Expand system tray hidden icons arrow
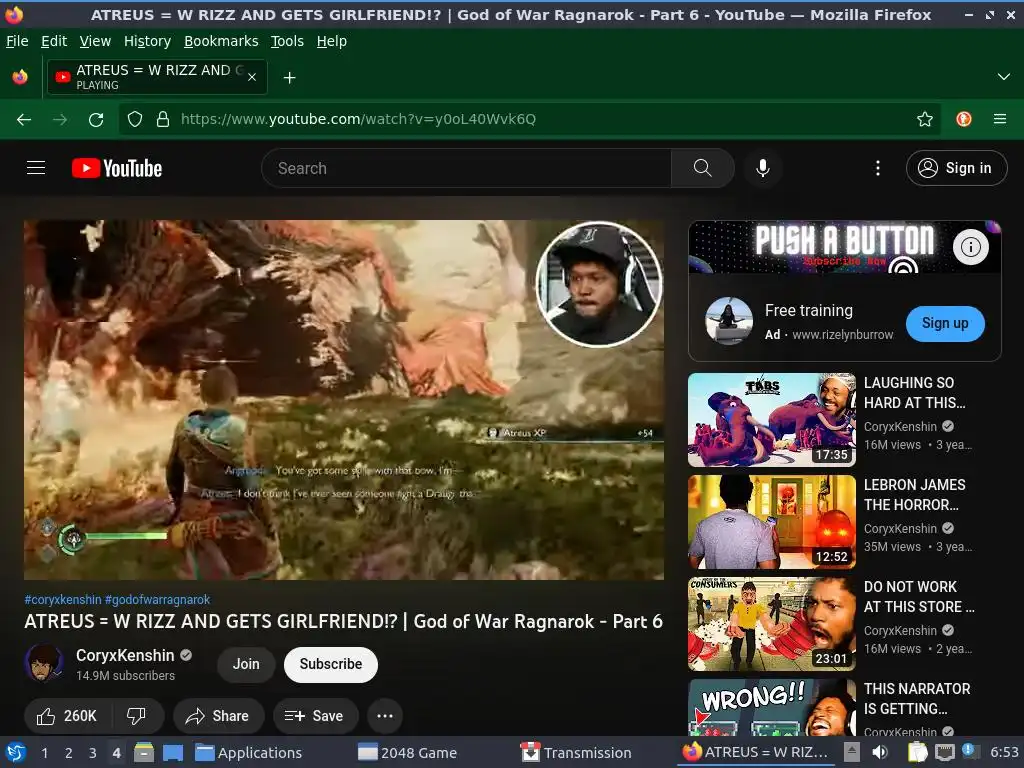 click(x=851, y=752)
